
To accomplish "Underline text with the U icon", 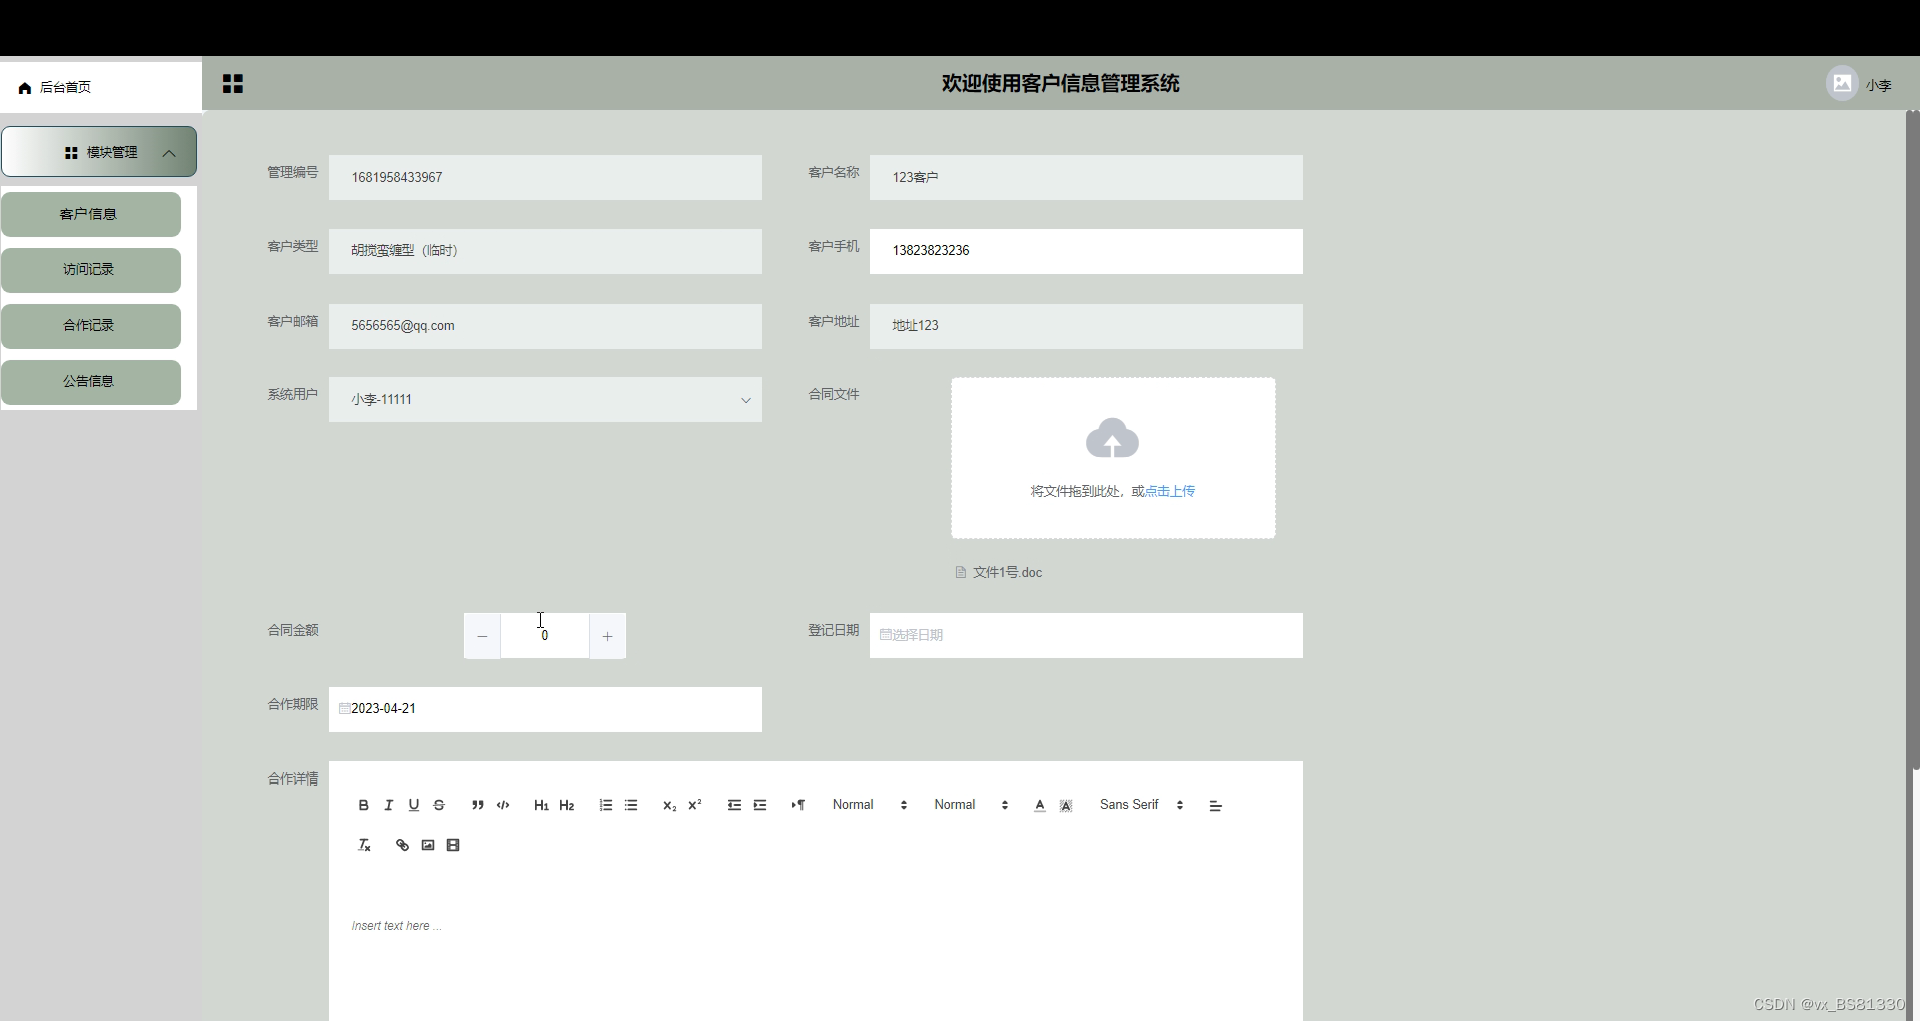I will point(414,805).
